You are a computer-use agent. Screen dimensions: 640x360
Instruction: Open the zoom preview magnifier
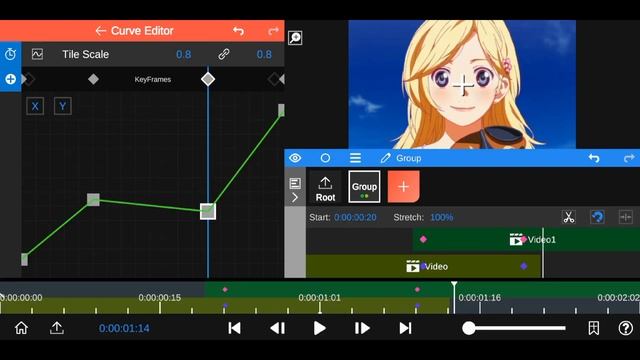point(295,38)
